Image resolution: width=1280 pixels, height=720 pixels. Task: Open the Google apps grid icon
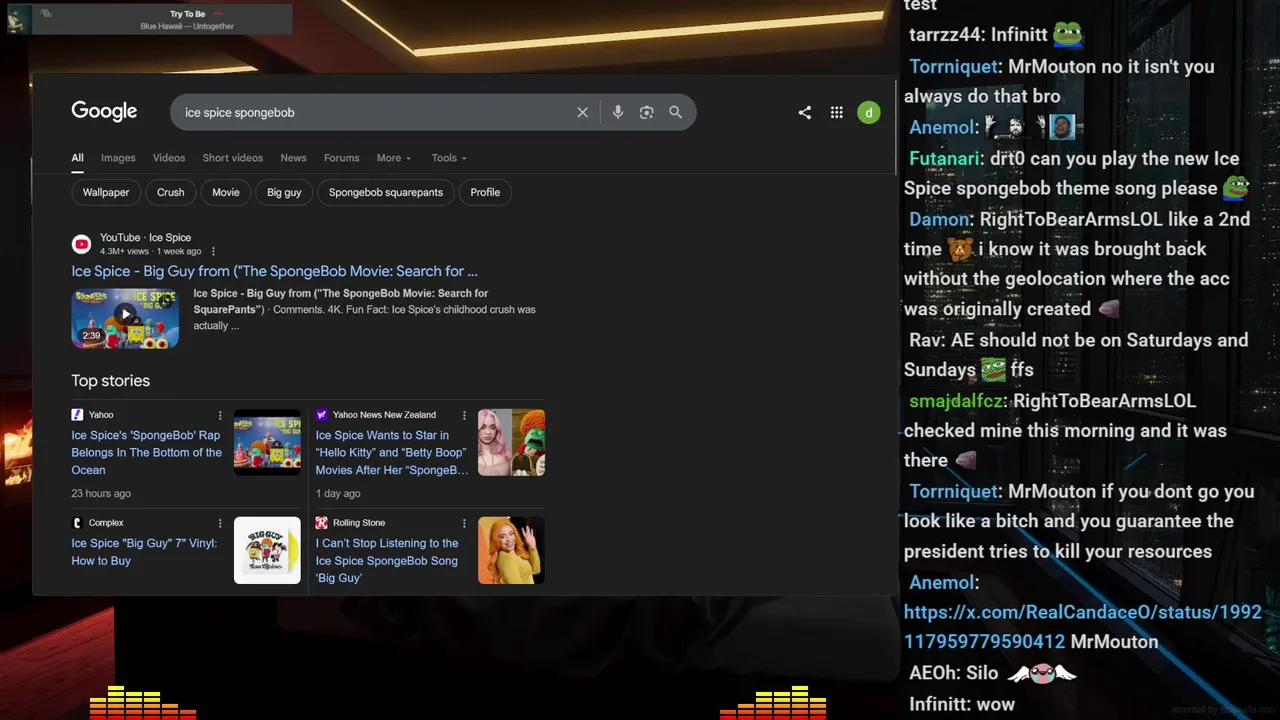pos(837,112)
